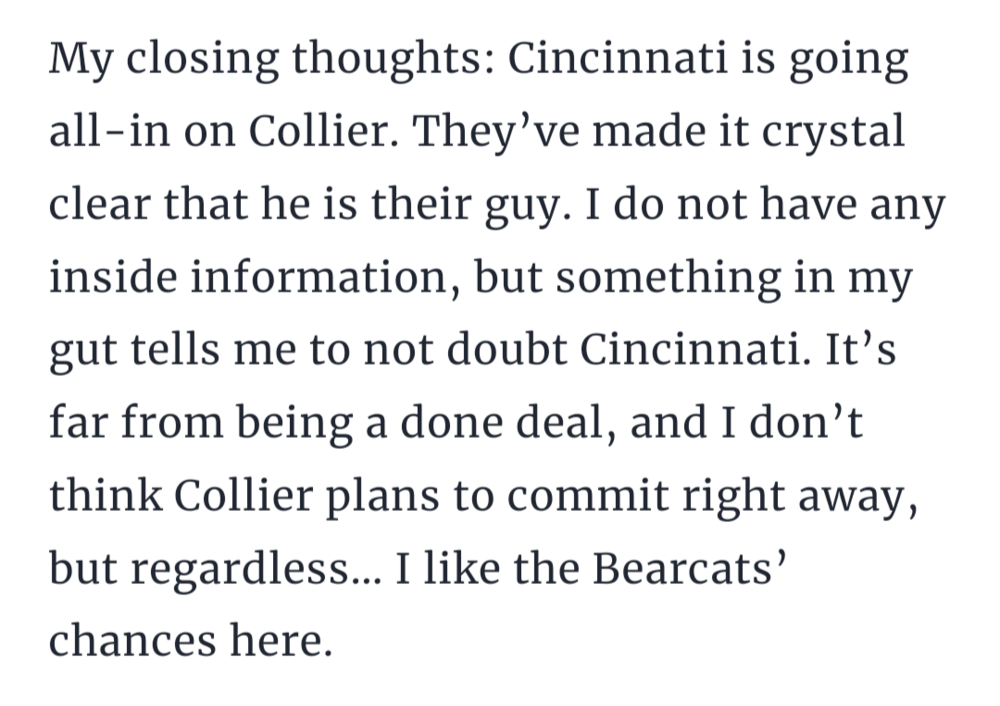Image resolution: width=1000 pixels, height=706 pixels.
Task: Click 'Cincinnati.' in the fifth line
Action: (x=696, y=349)
